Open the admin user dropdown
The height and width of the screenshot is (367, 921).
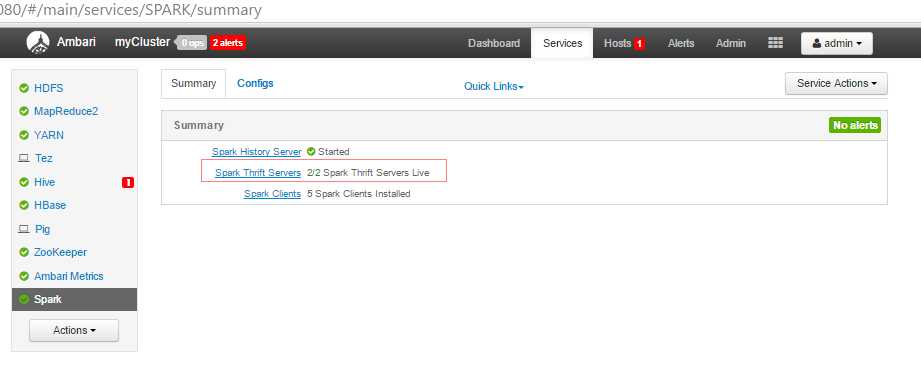point(836,43)
